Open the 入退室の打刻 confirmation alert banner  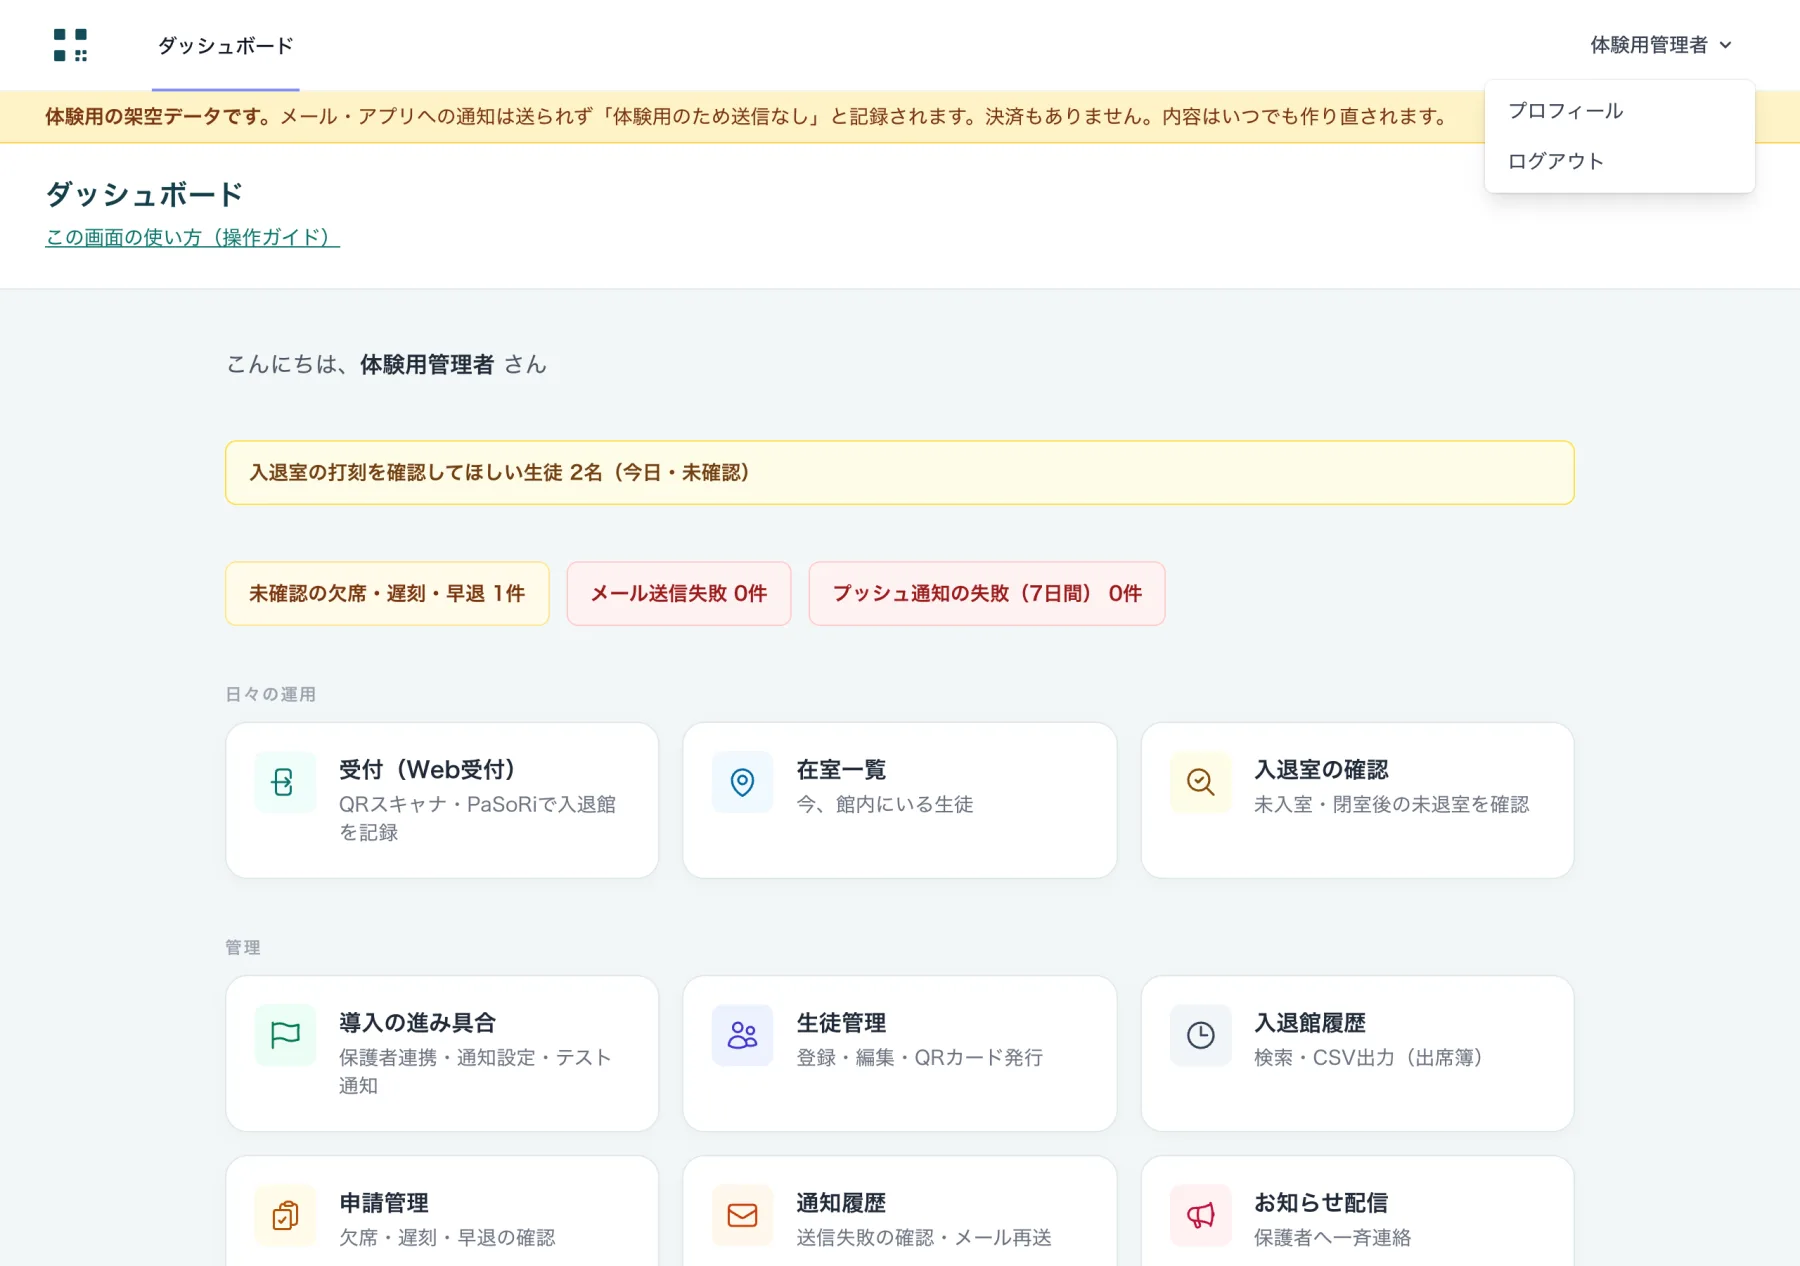900,472
